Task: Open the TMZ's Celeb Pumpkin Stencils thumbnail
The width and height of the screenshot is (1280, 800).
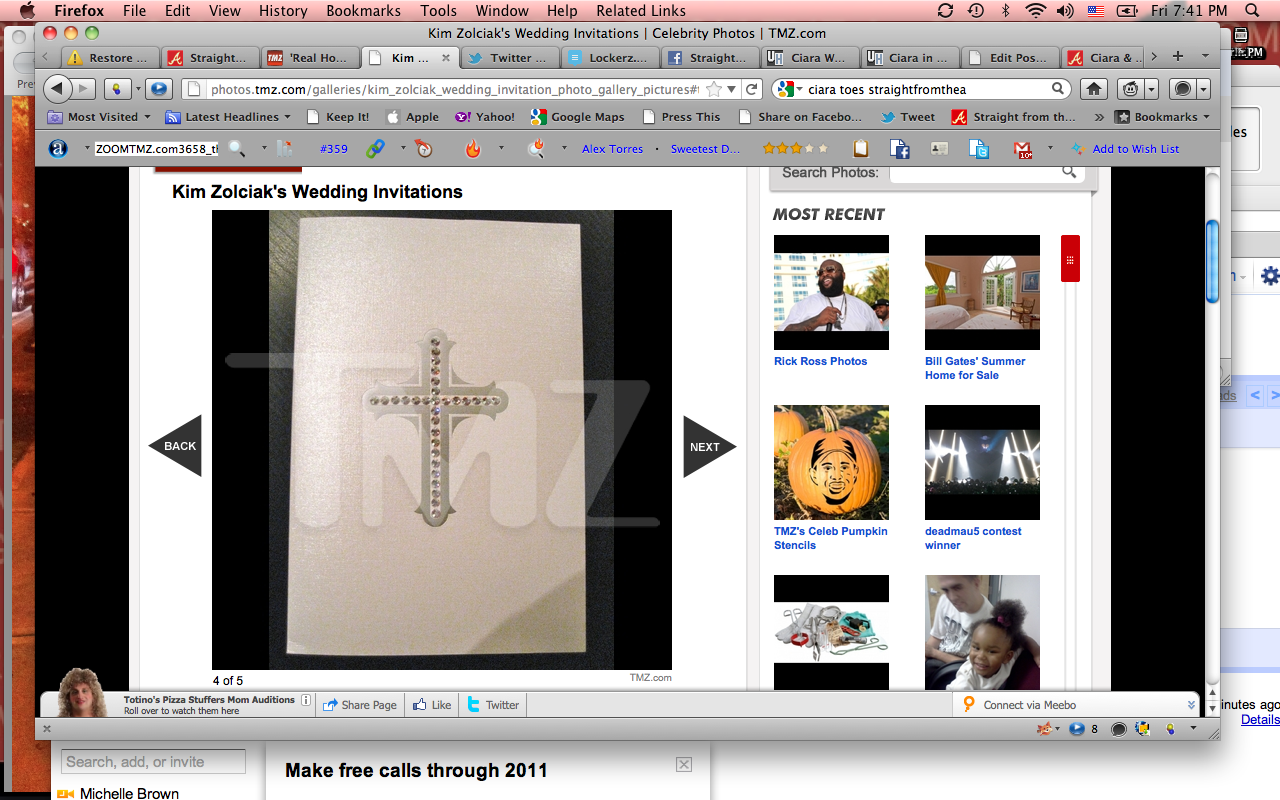Action: 831,462
